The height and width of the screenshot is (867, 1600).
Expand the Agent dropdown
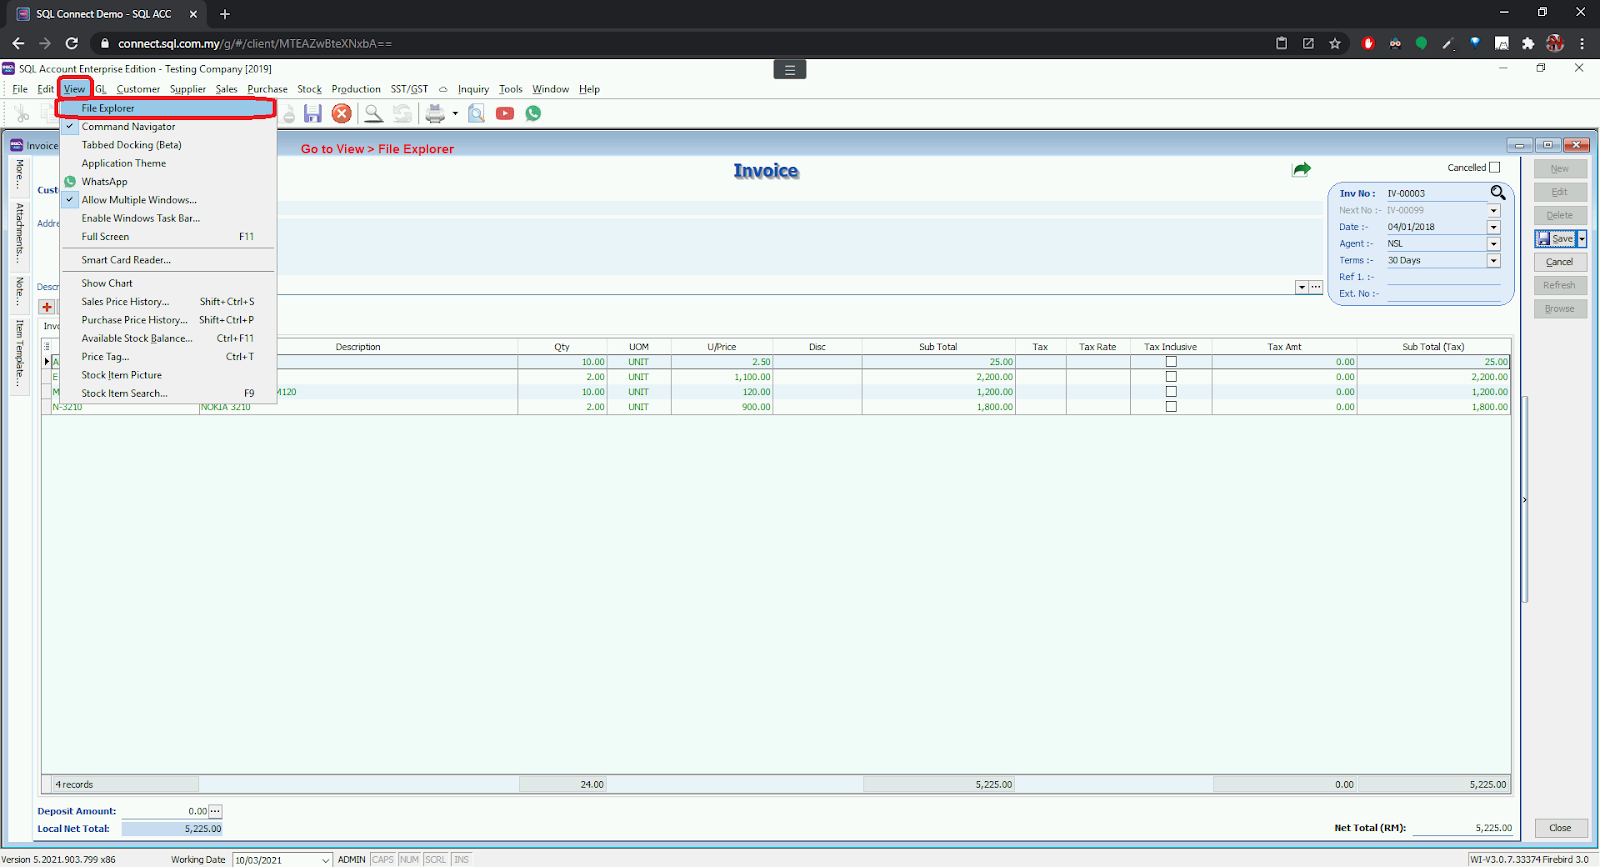(x=1493, y=244)
